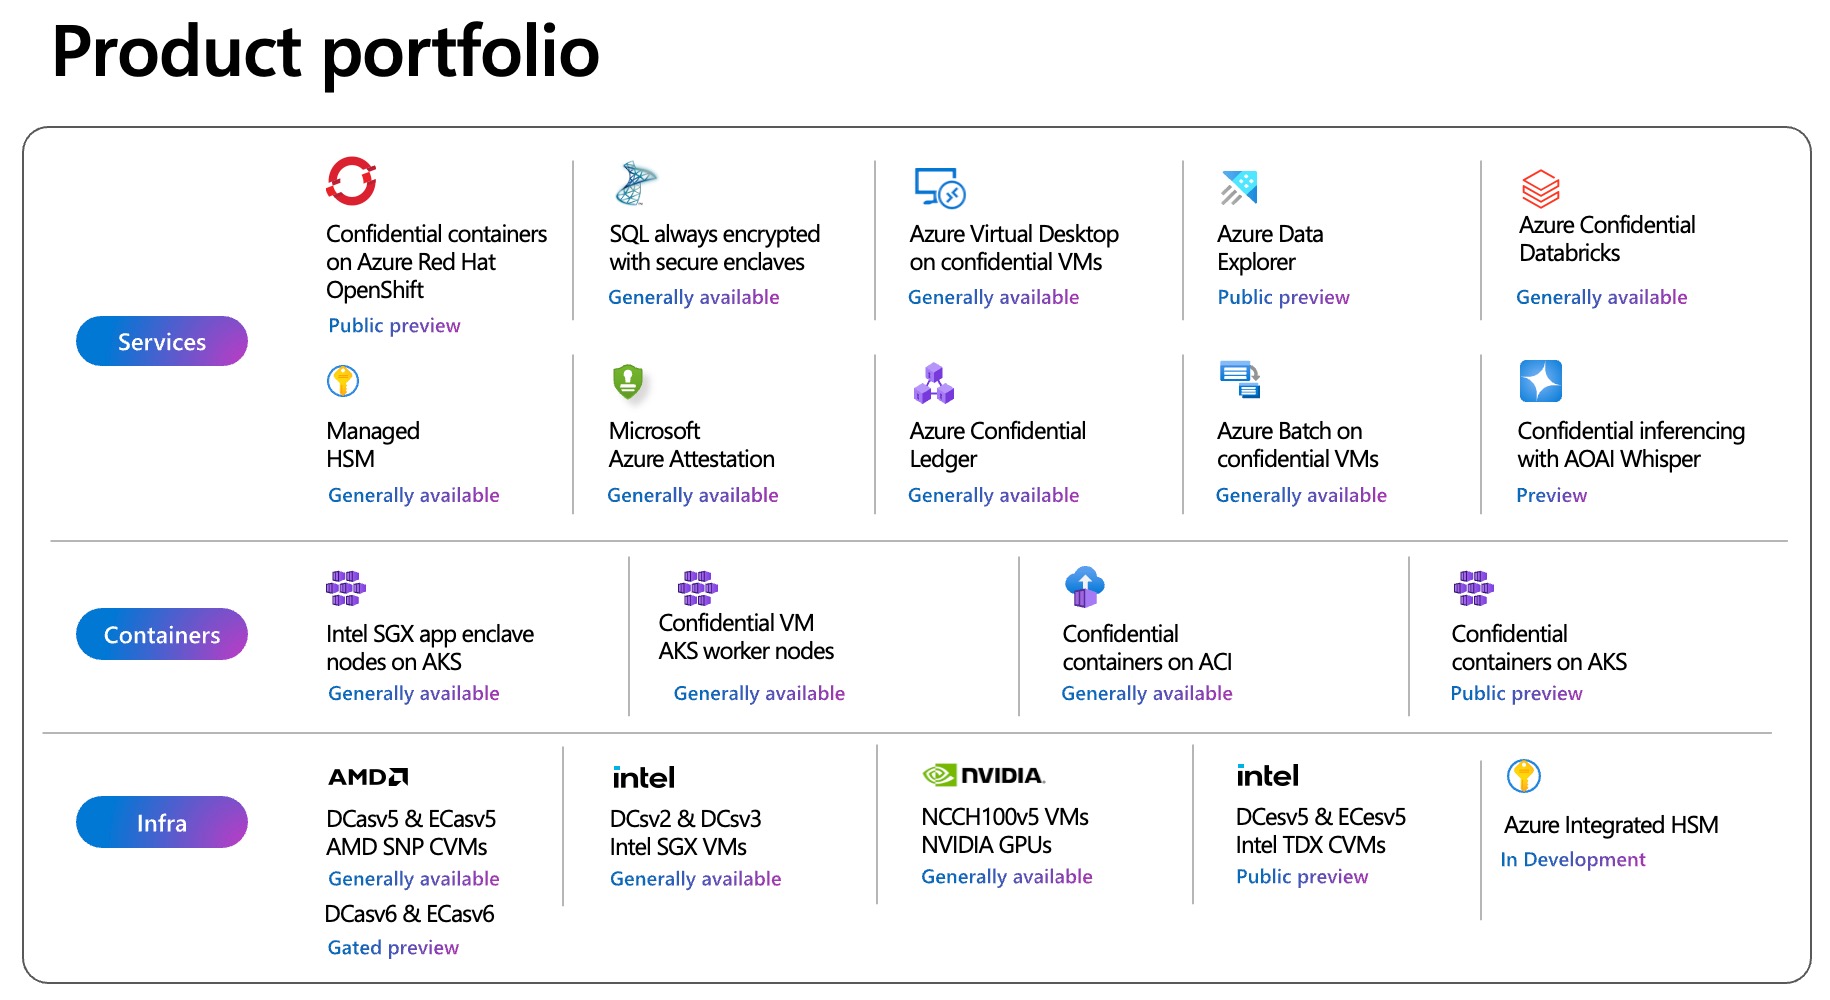Image resolution: width=1830 pixels, height=1000 pixels.
Task: Select the AOAI Whisper sparkle icon
Action: [1541, 381]
